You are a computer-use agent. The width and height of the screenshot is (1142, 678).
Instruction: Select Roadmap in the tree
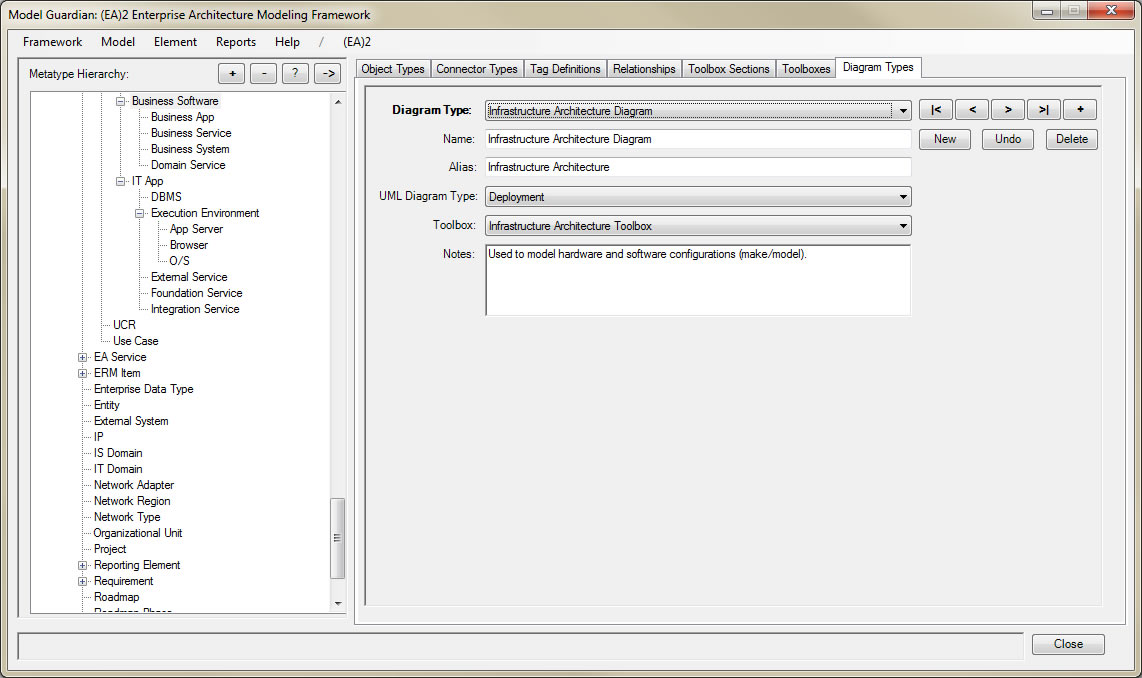pyautogui.click(x=117, y=598)
